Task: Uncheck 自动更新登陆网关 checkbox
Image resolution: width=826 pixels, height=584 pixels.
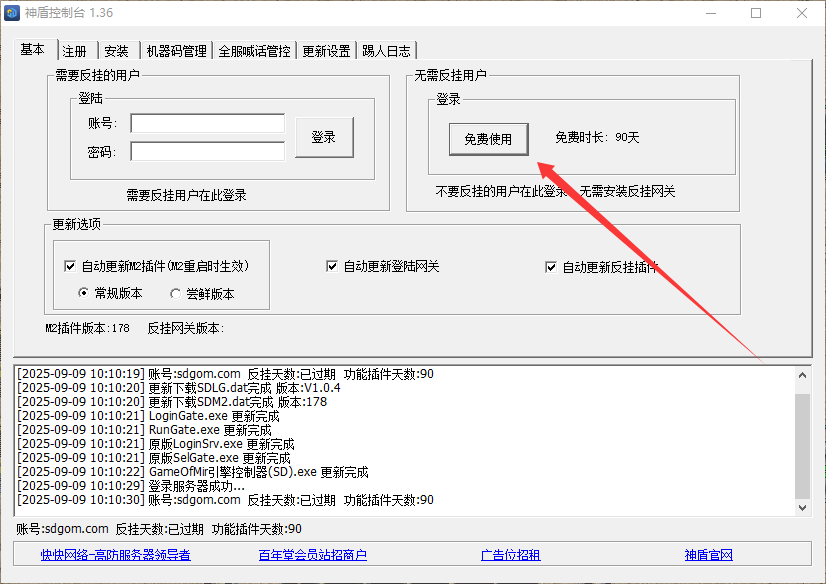Action: 332,267
